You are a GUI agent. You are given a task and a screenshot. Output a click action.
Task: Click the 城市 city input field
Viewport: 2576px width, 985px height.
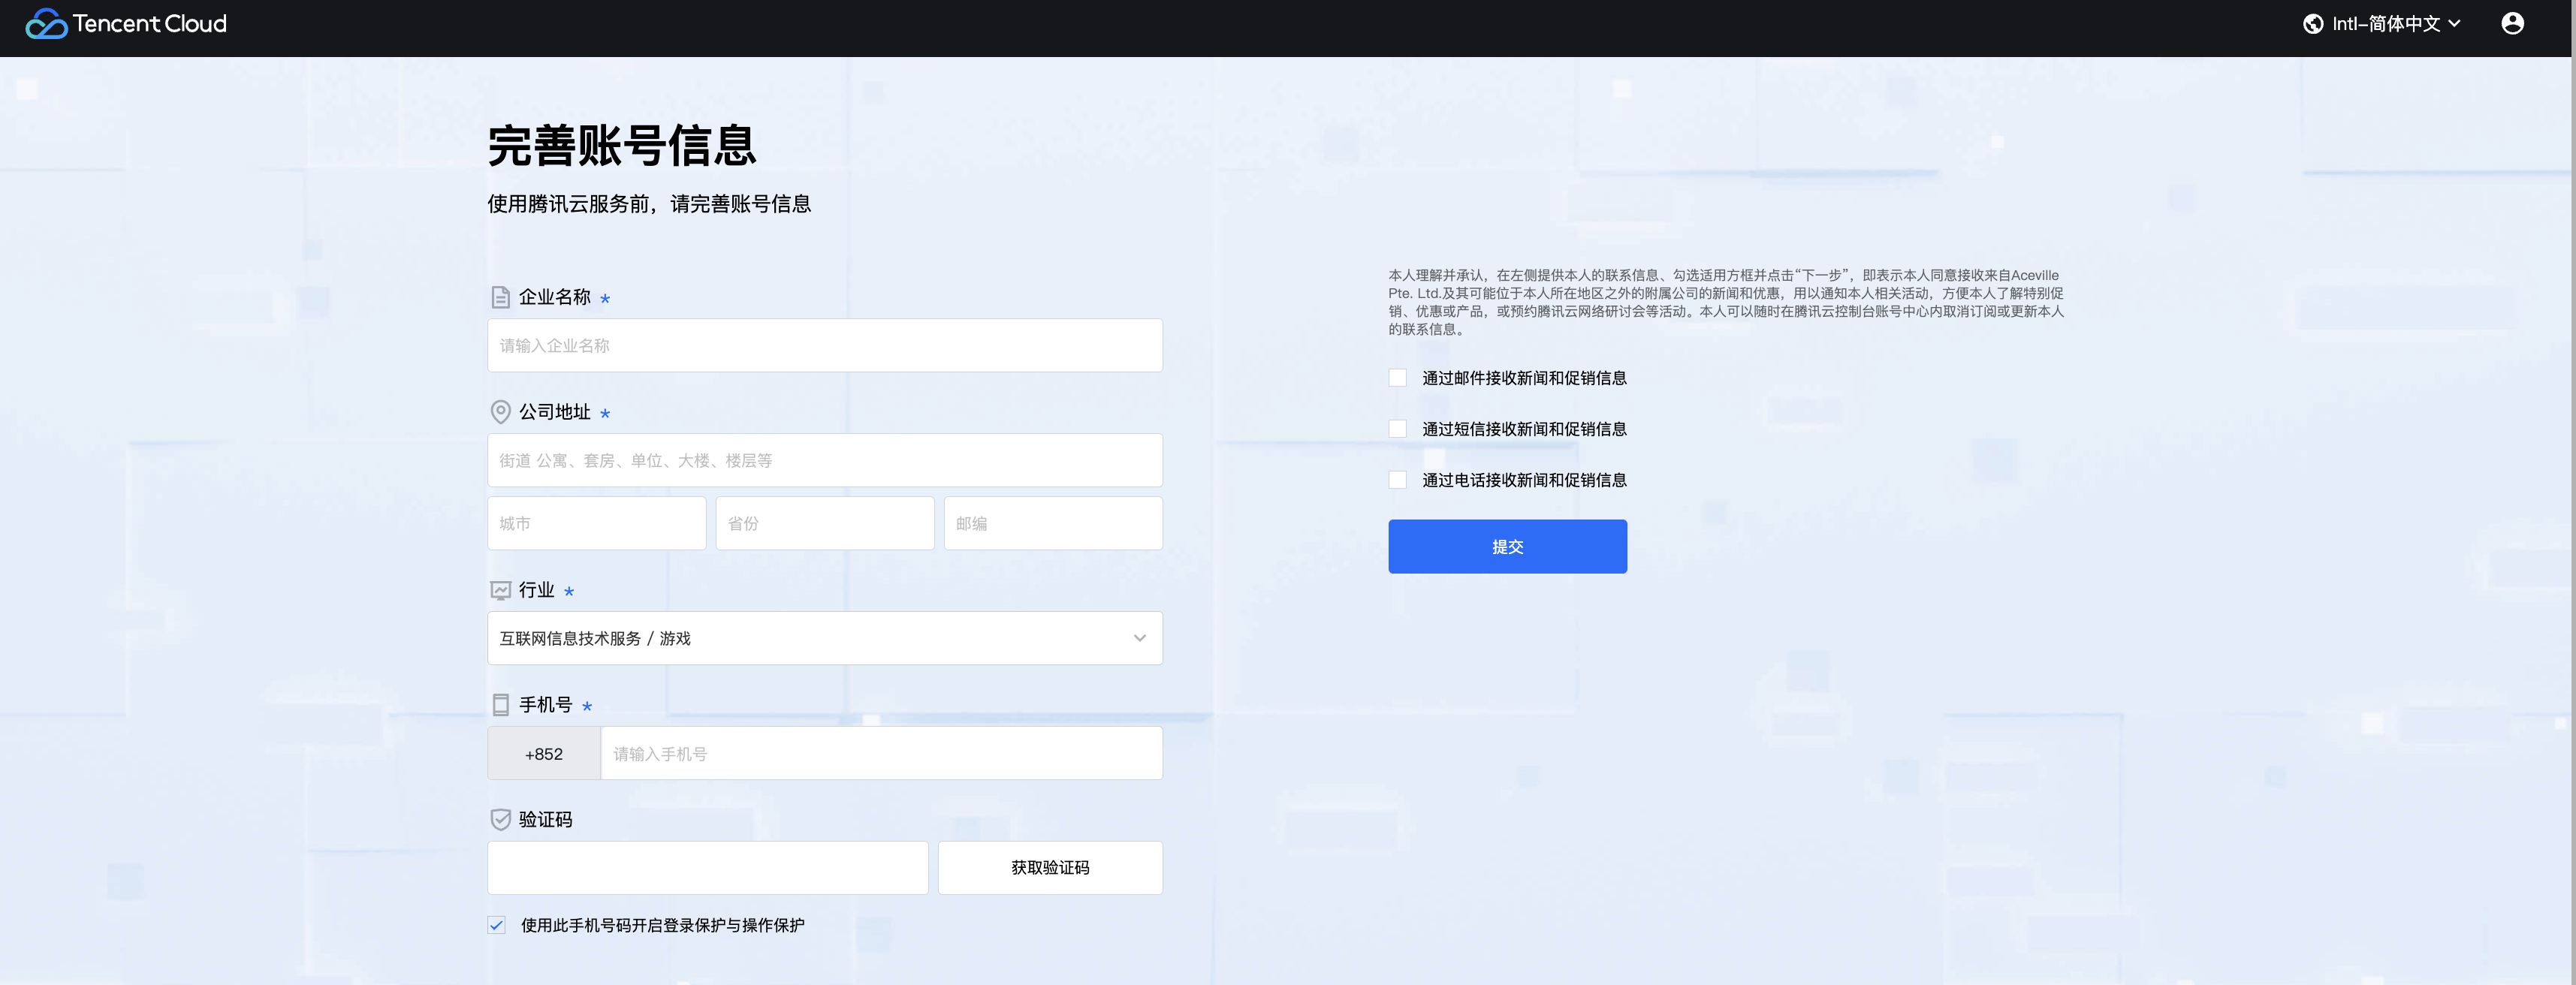[596, 524]
